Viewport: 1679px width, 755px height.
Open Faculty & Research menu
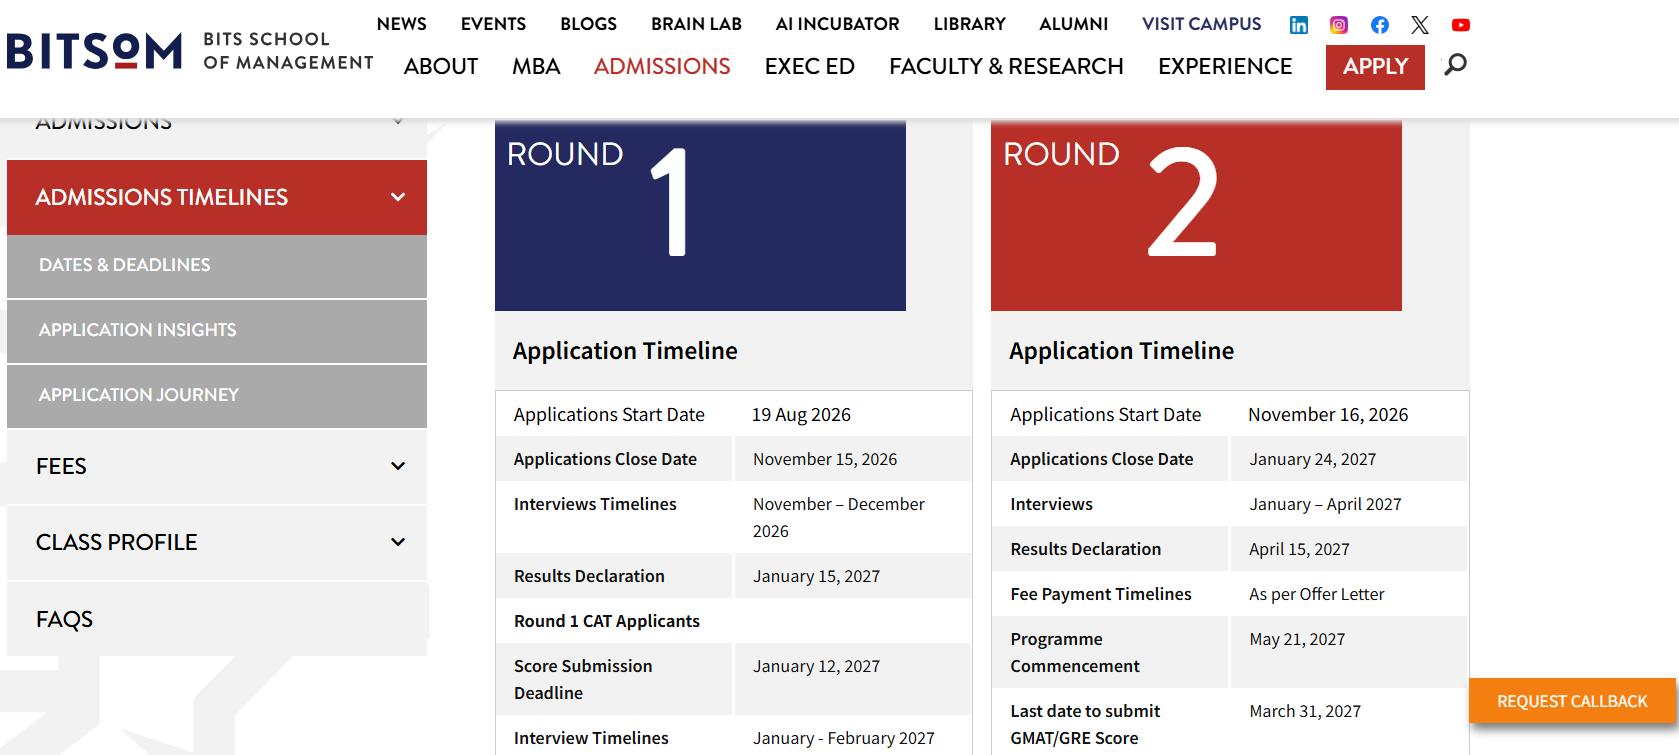1006,67
